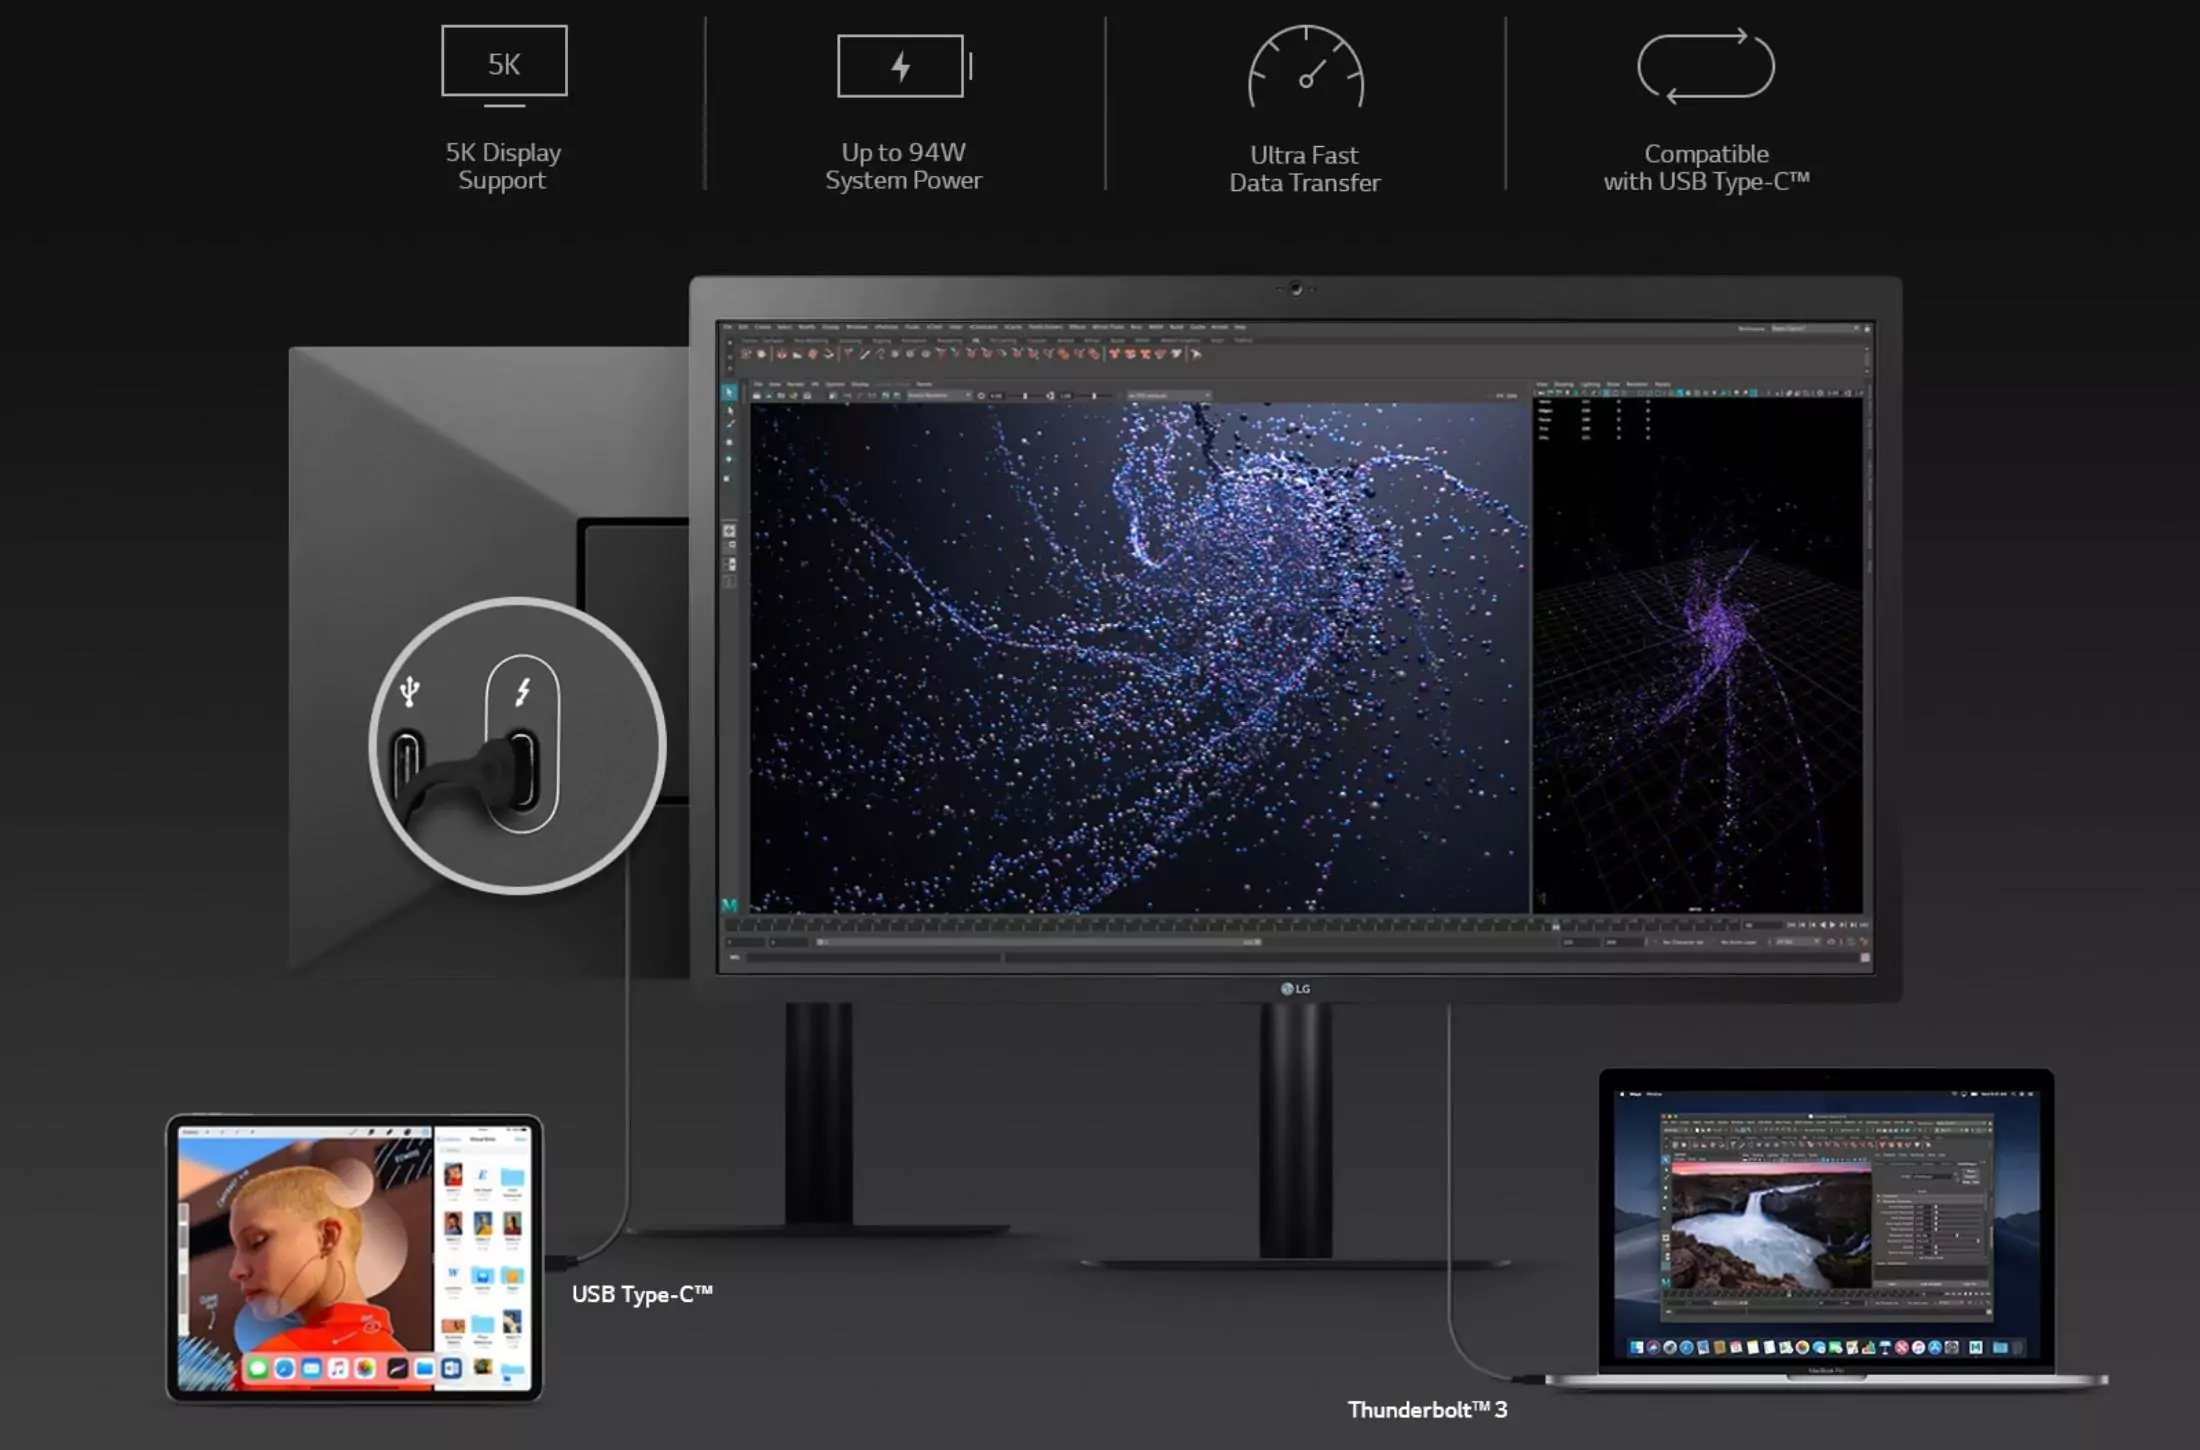Launch the Music app in the iPad dock
2200x1450 pixels.
click(x=339, y=1368)
